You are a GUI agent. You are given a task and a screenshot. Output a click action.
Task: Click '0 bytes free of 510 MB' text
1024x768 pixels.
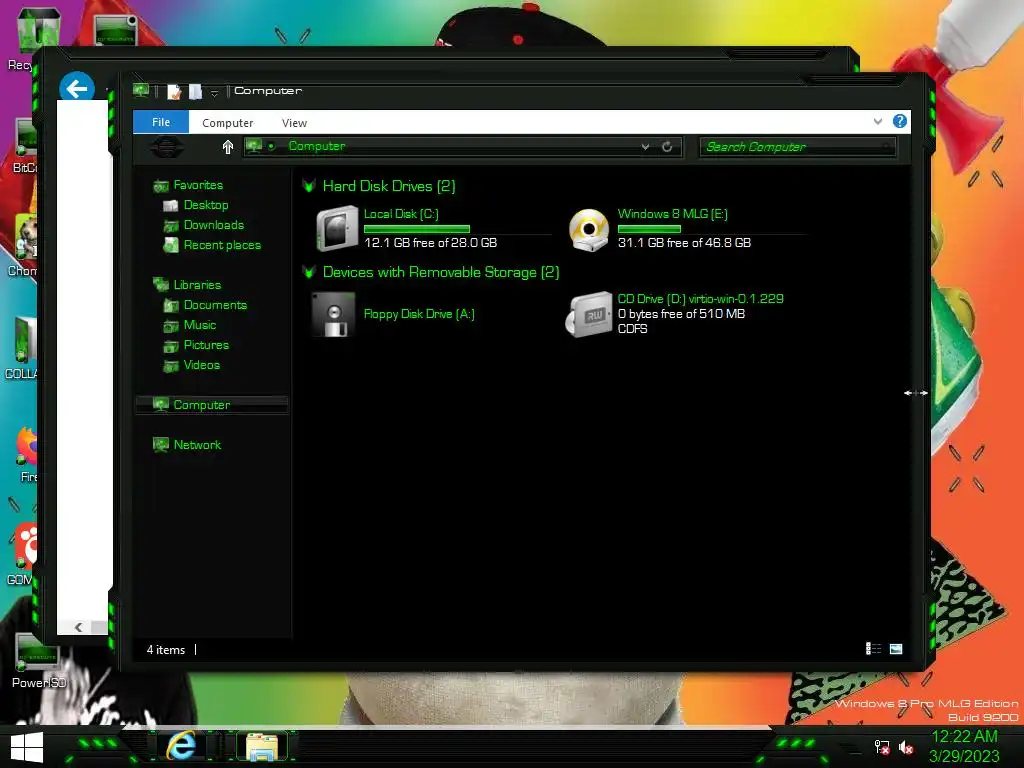tap(681, 314)
